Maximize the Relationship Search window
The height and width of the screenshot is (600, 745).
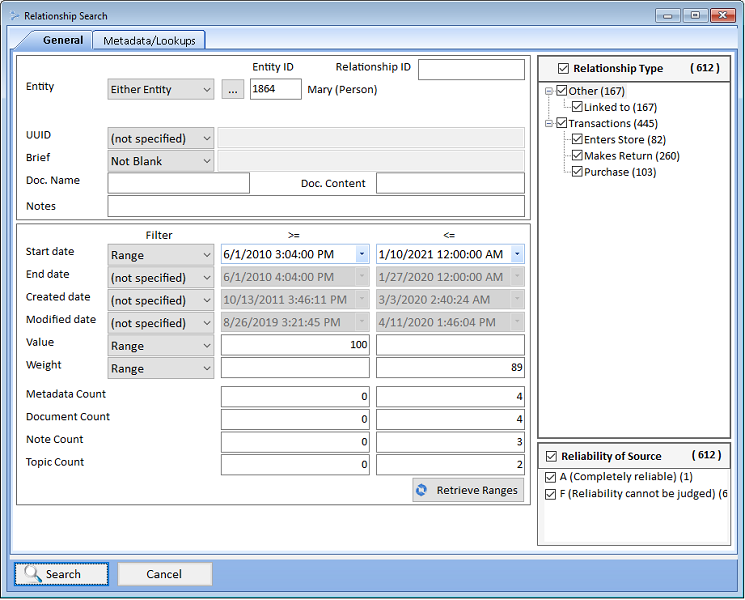click(695, 15)
